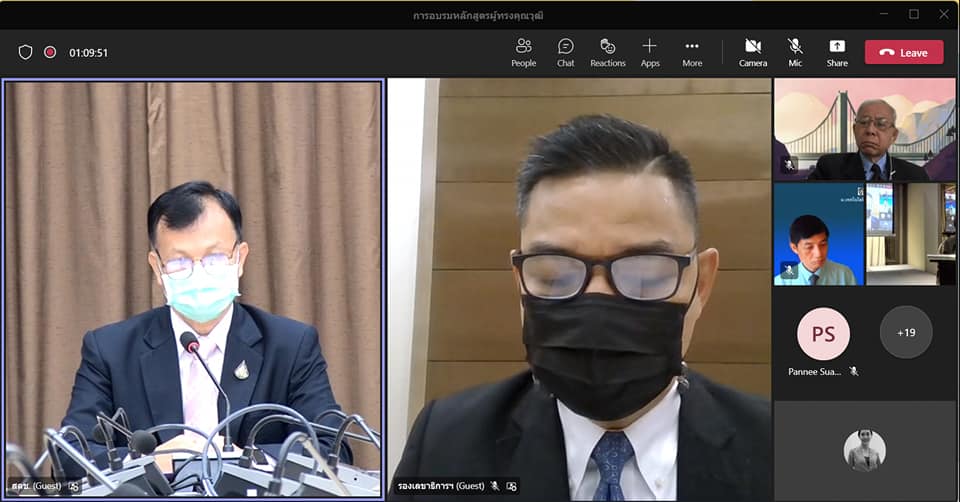
Task: Toggle the Camera on
Action: [x=753, y=52]
